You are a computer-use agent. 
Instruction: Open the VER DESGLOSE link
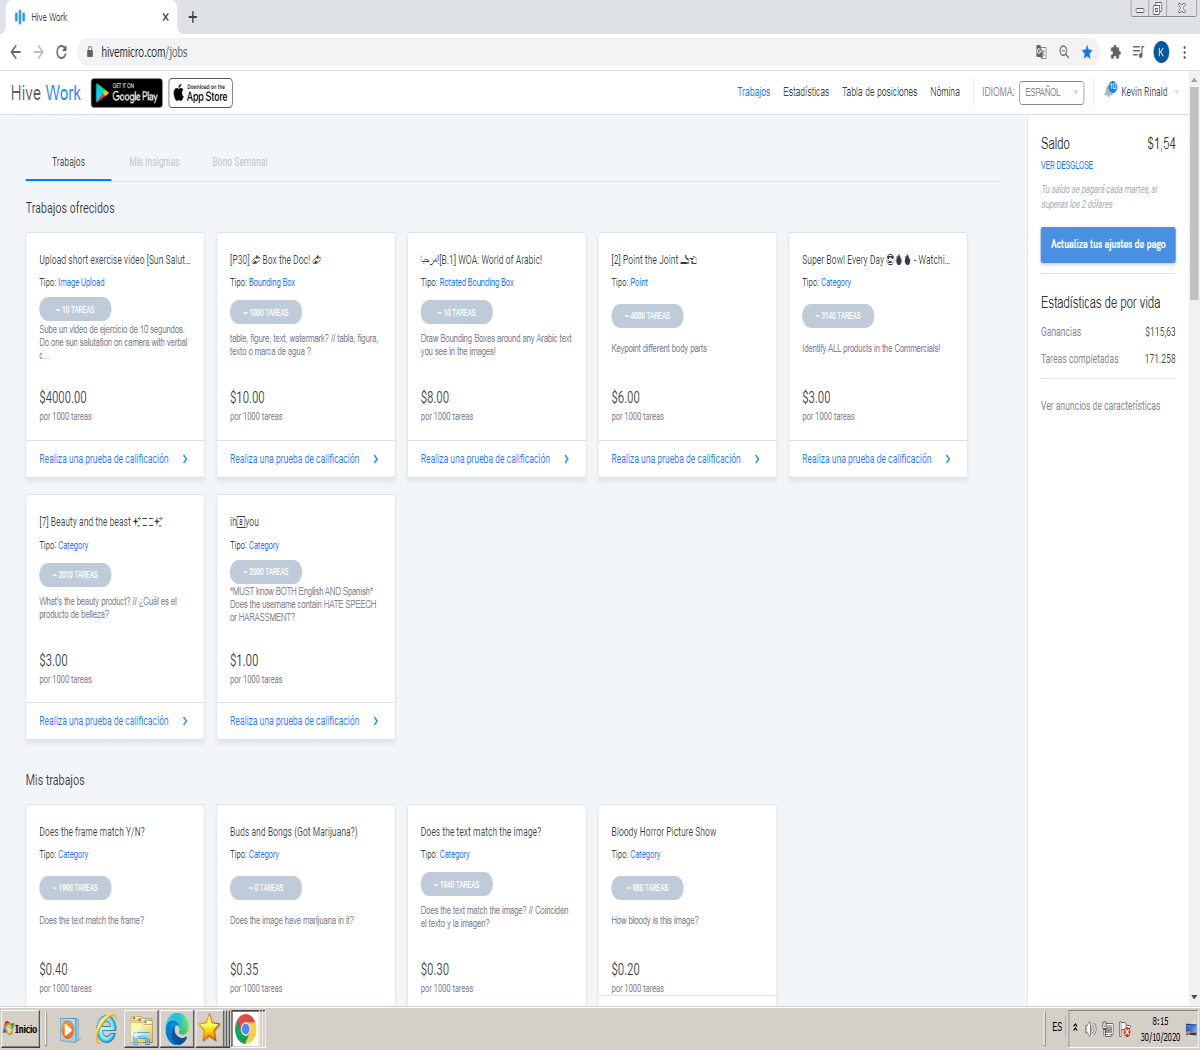tap(1067, 165)
